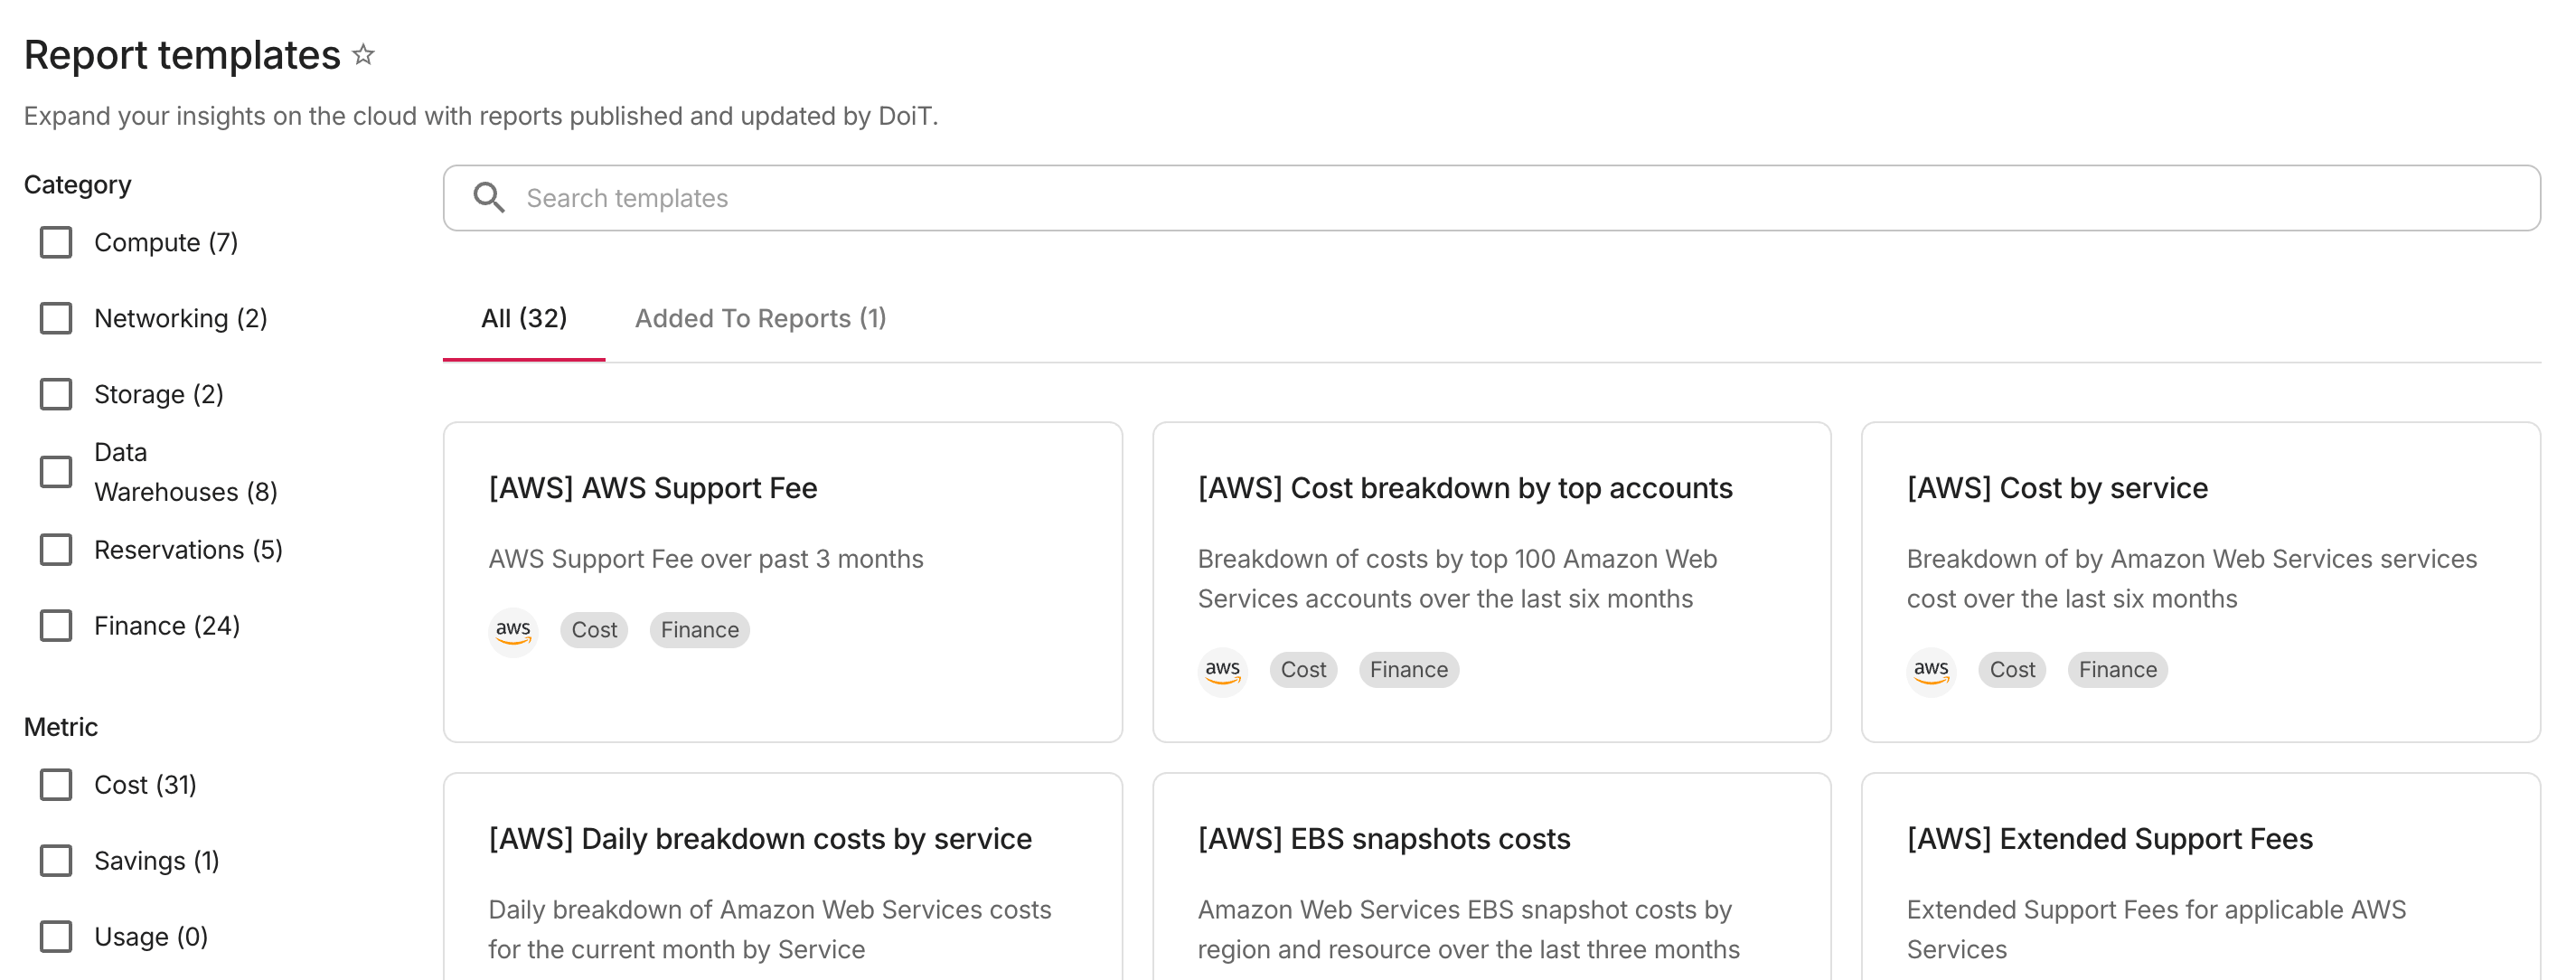
Task: Open [AWS] Daily breakdown costs by service template
Action: (760, 839)
